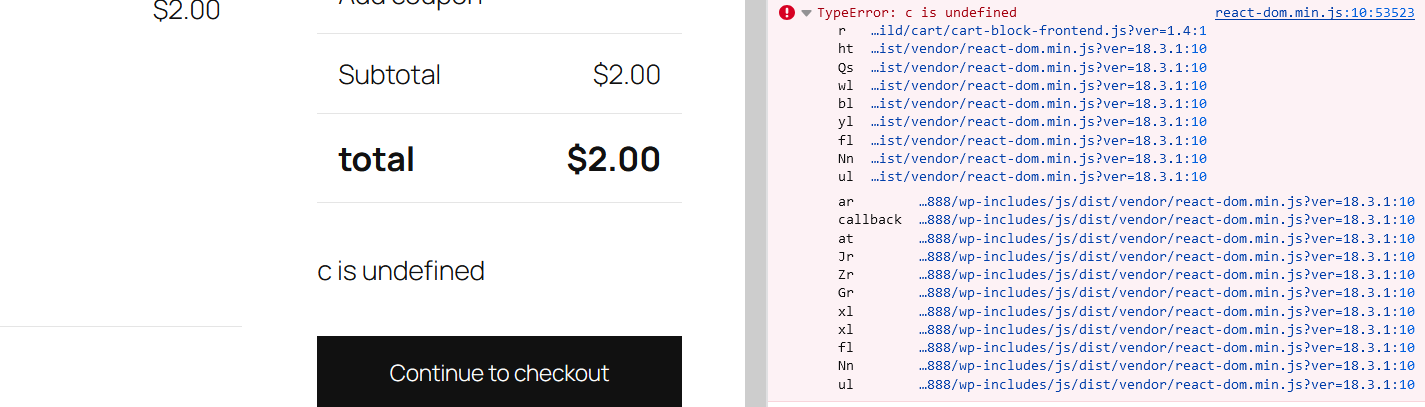Open source link for wl stack frame
The image size is (1425, 407).
coord(1038,86)
